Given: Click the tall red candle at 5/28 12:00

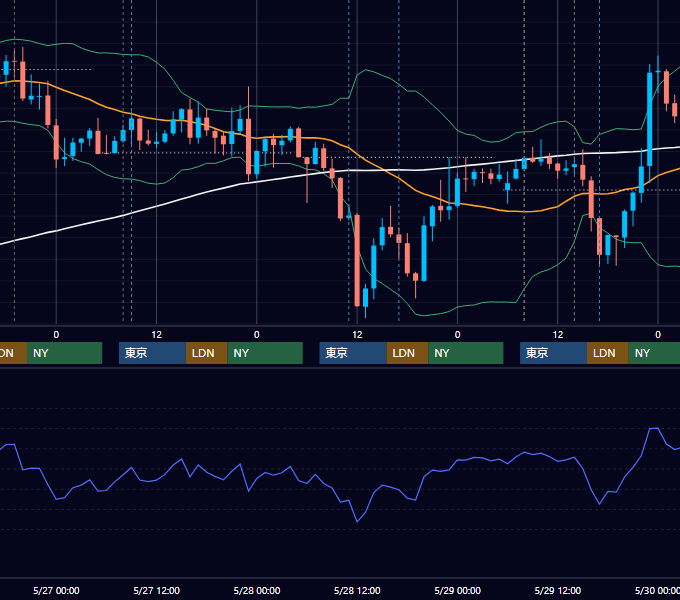Looking at the screenshot, I should pos(357,260).
